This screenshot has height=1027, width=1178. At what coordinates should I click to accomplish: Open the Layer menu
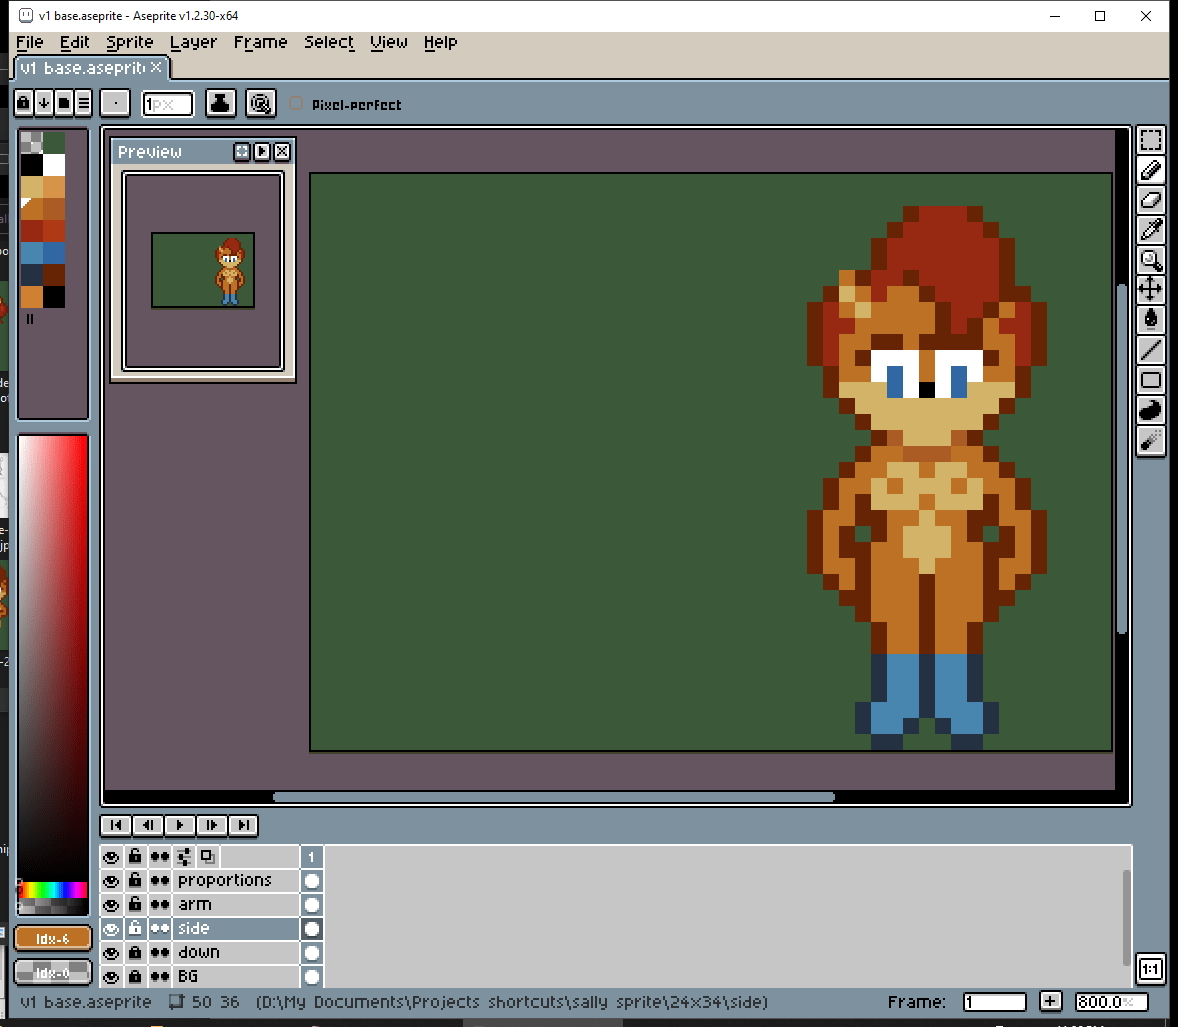[x=193, y=42]
